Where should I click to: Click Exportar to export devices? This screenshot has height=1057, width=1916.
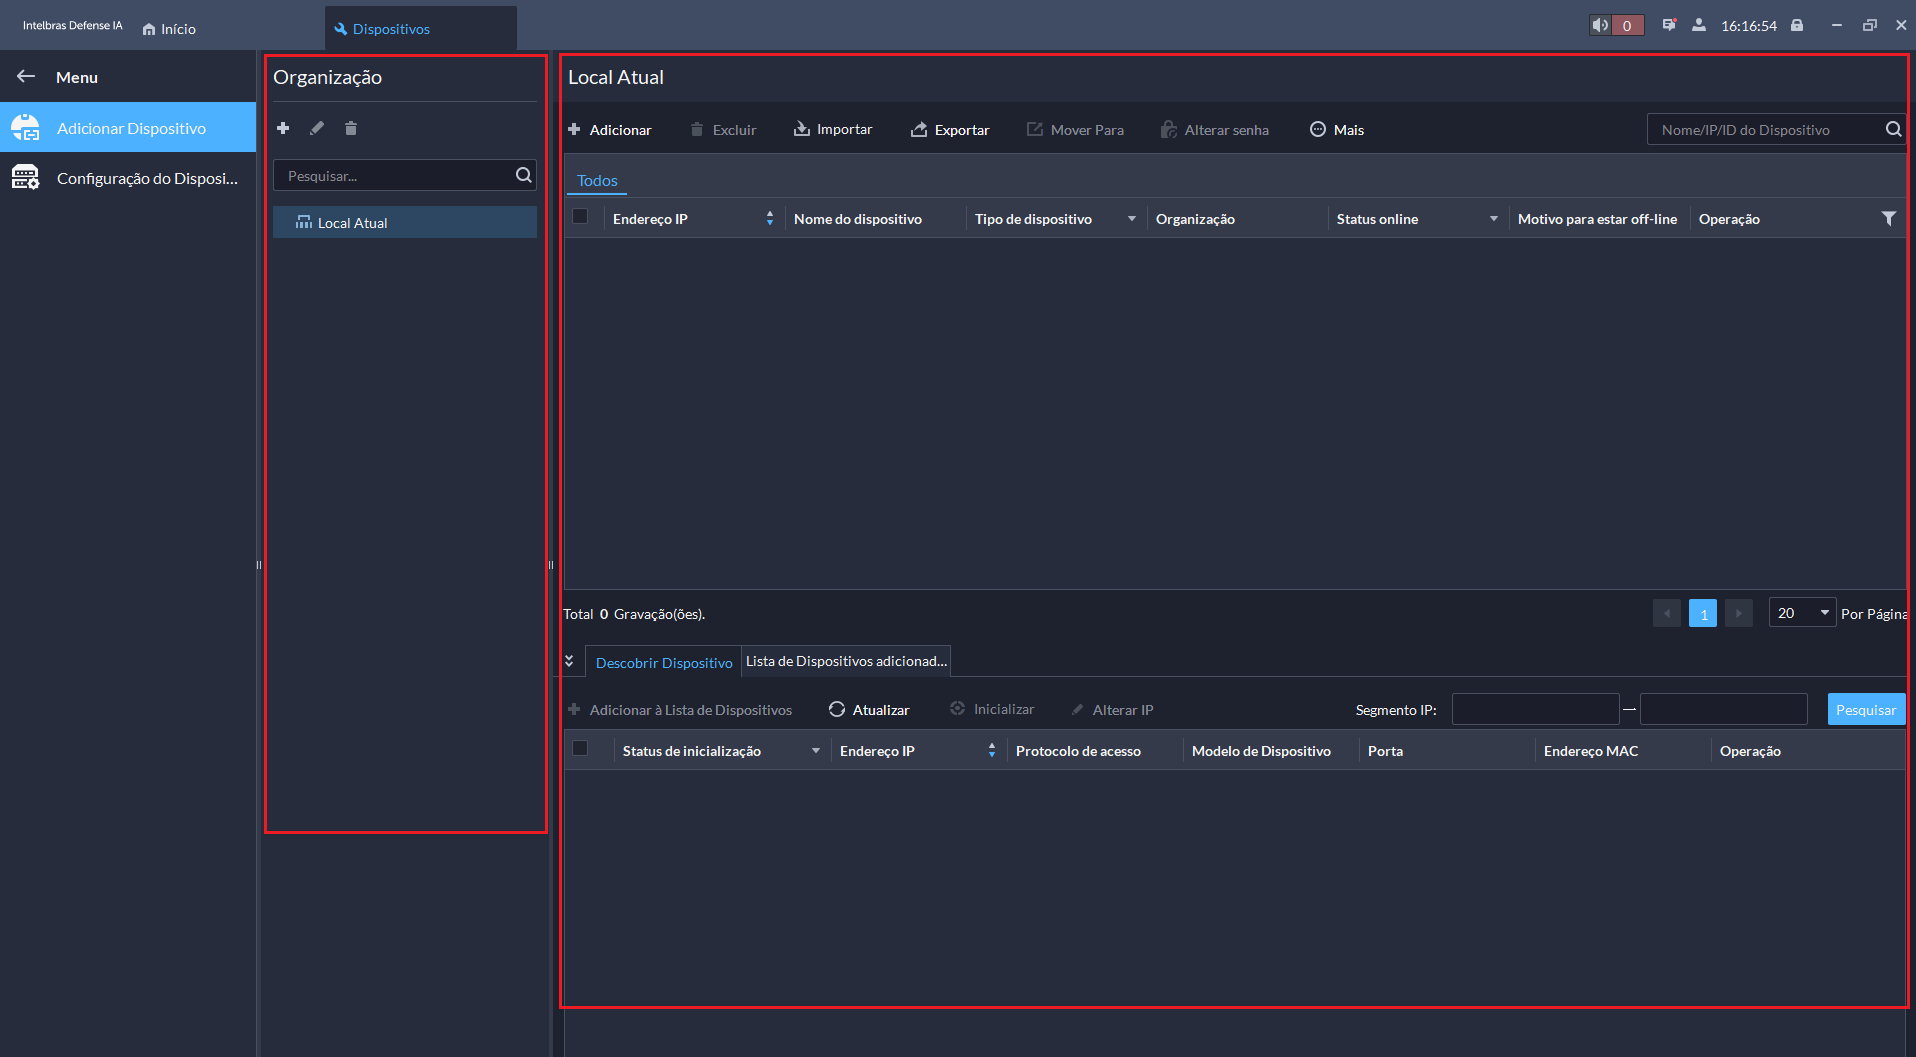coord(950,130)
